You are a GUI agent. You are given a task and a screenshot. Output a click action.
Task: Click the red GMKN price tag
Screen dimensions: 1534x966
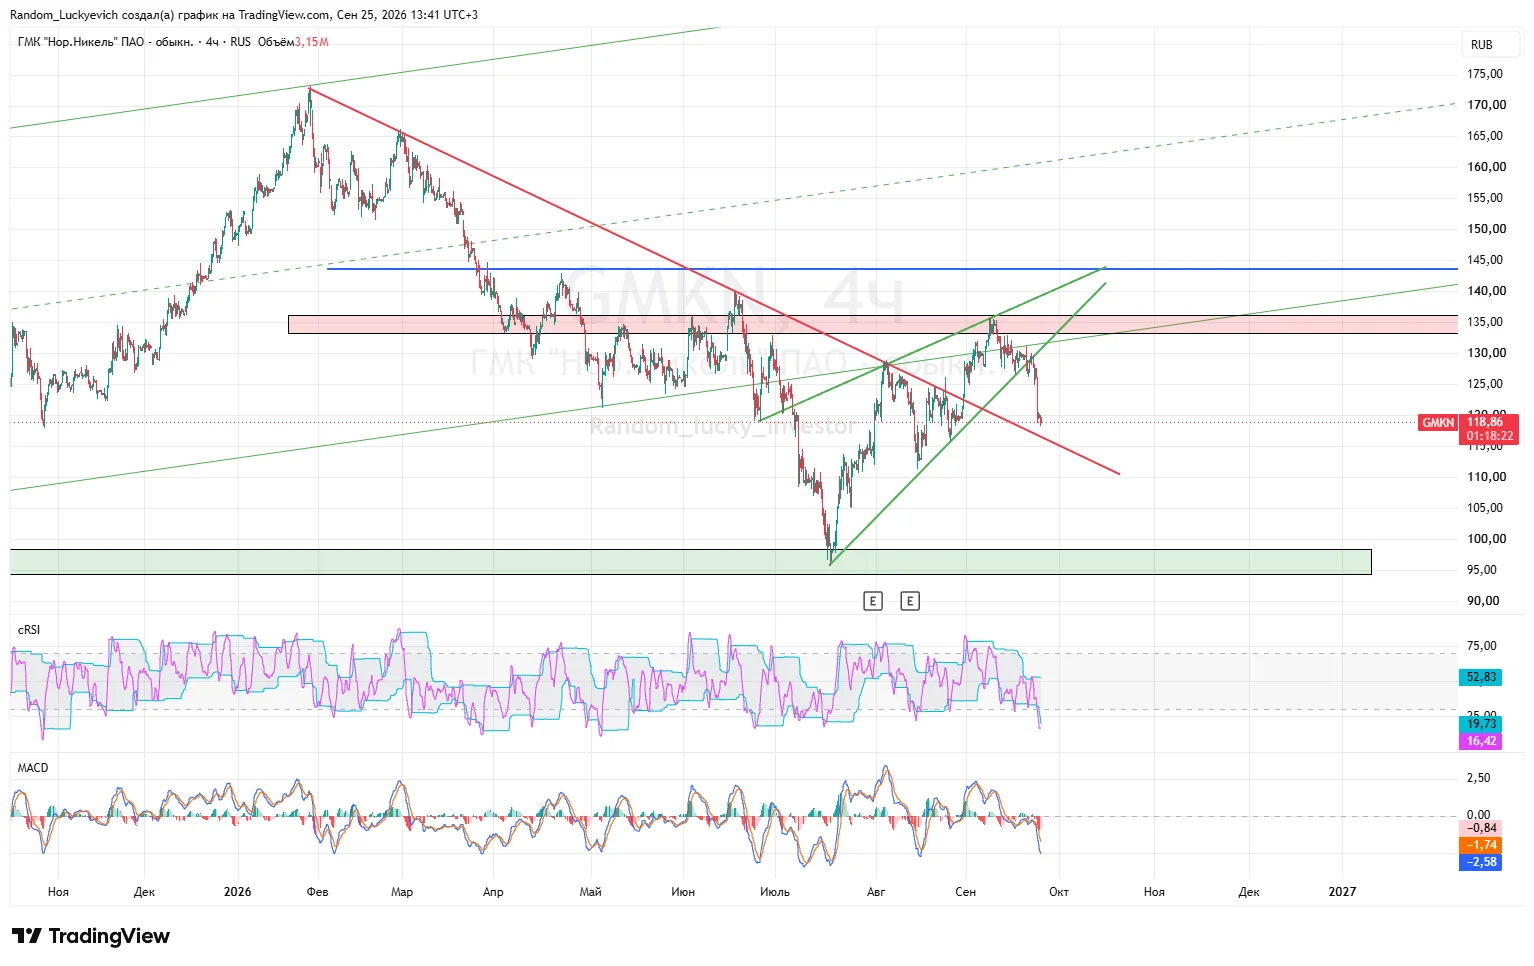click(x=1438, y=423)
